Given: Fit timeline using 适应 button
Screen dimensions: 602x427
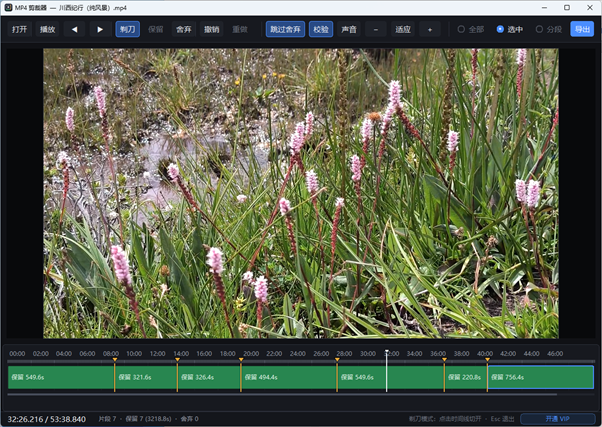Looking at the screenshot, I should pos(403,29).
